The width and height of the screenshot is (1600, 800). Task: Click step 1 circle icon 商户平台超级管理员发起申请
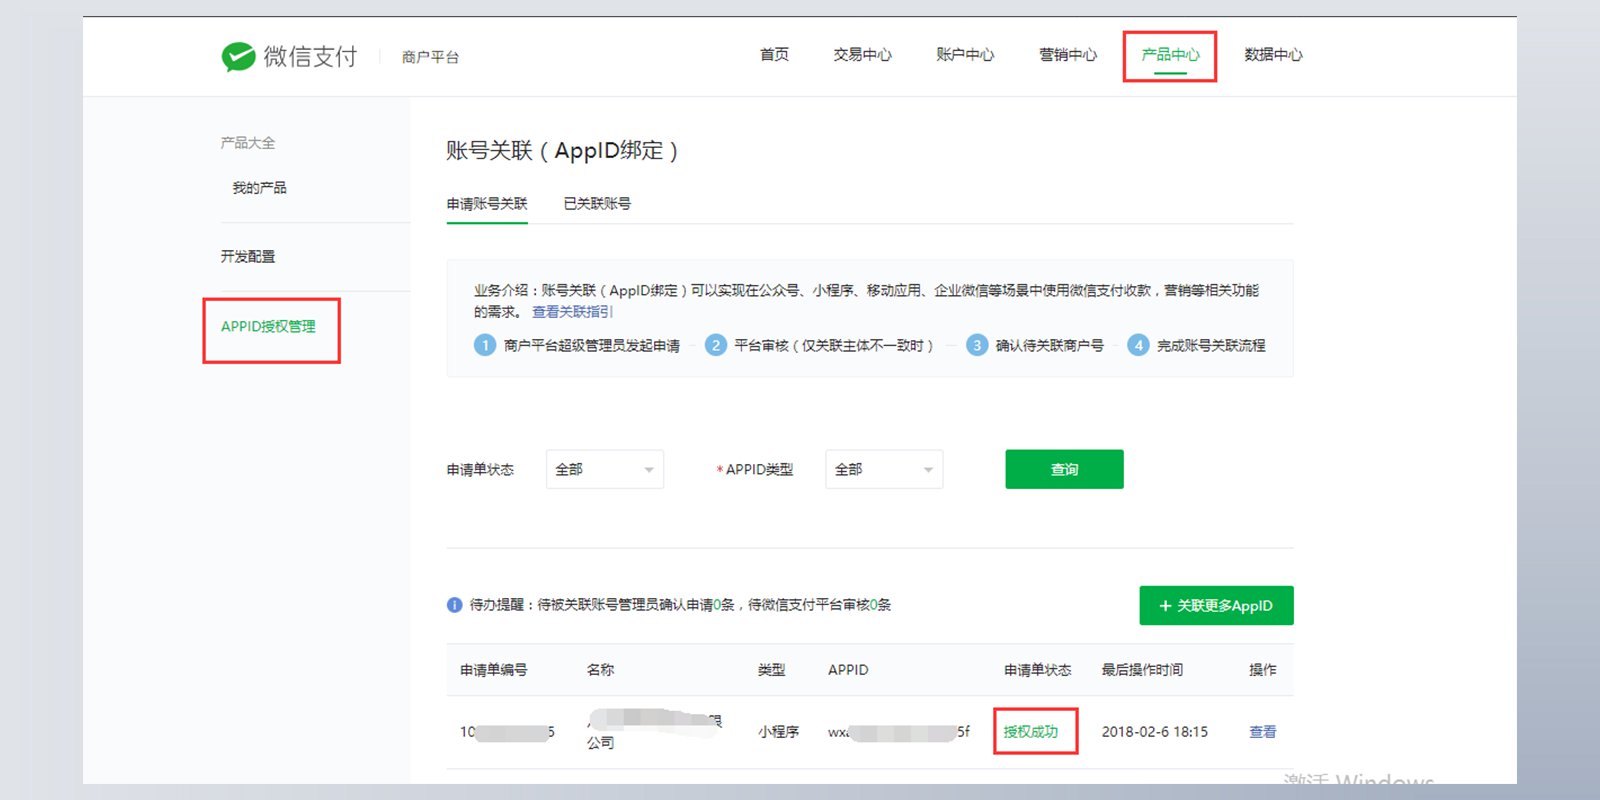[x=485, y=345]
